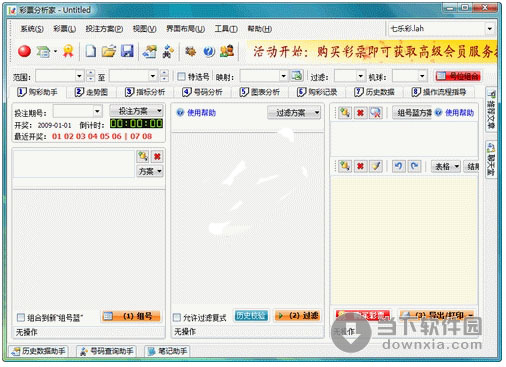506x367 pixels.
Task: Expand the 七乐彩.lah file dropdown
Action: (x=489, y=29)
